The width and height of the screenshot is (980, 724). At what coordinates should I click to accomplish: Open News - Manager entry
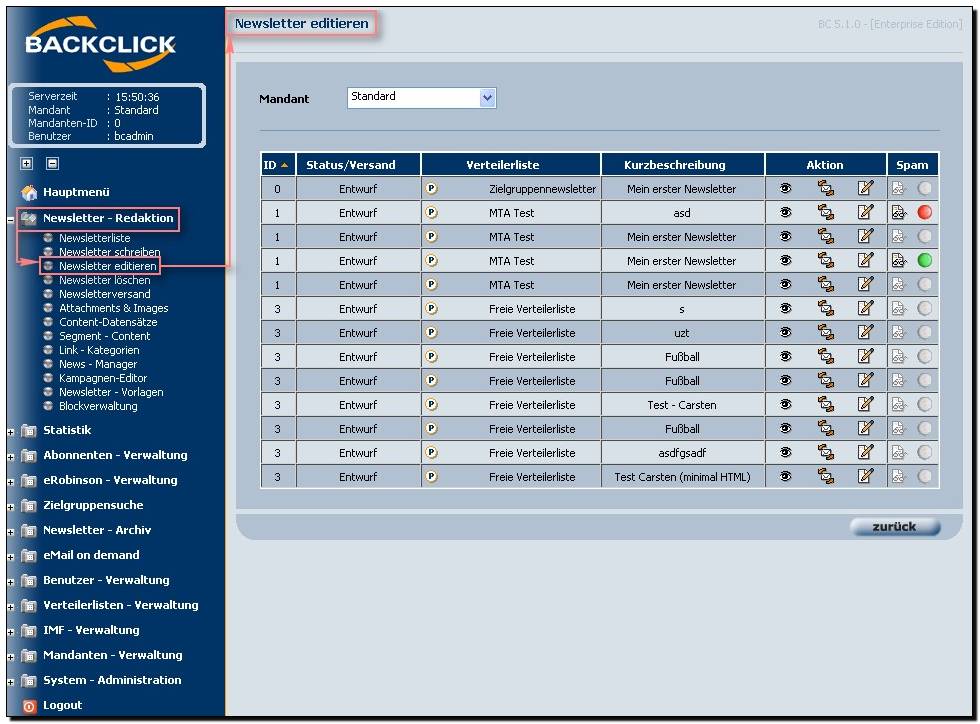(x=98, y=364)
